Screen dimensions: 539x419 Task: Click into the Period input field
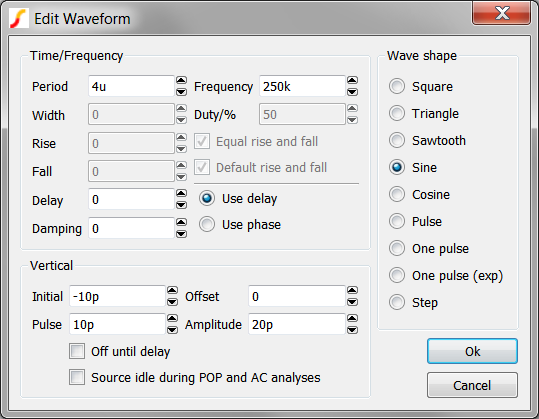pyautogui.click(x=131, y=86)
